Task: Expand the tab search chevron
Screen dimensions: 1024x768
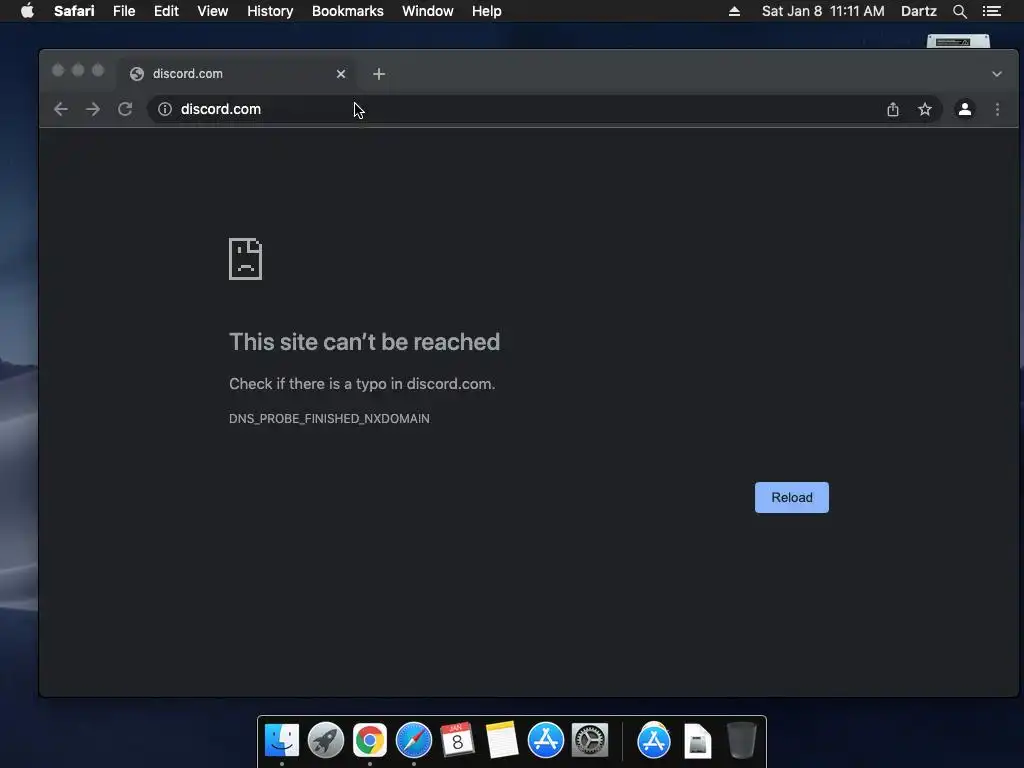Action: tap(997, 74)
